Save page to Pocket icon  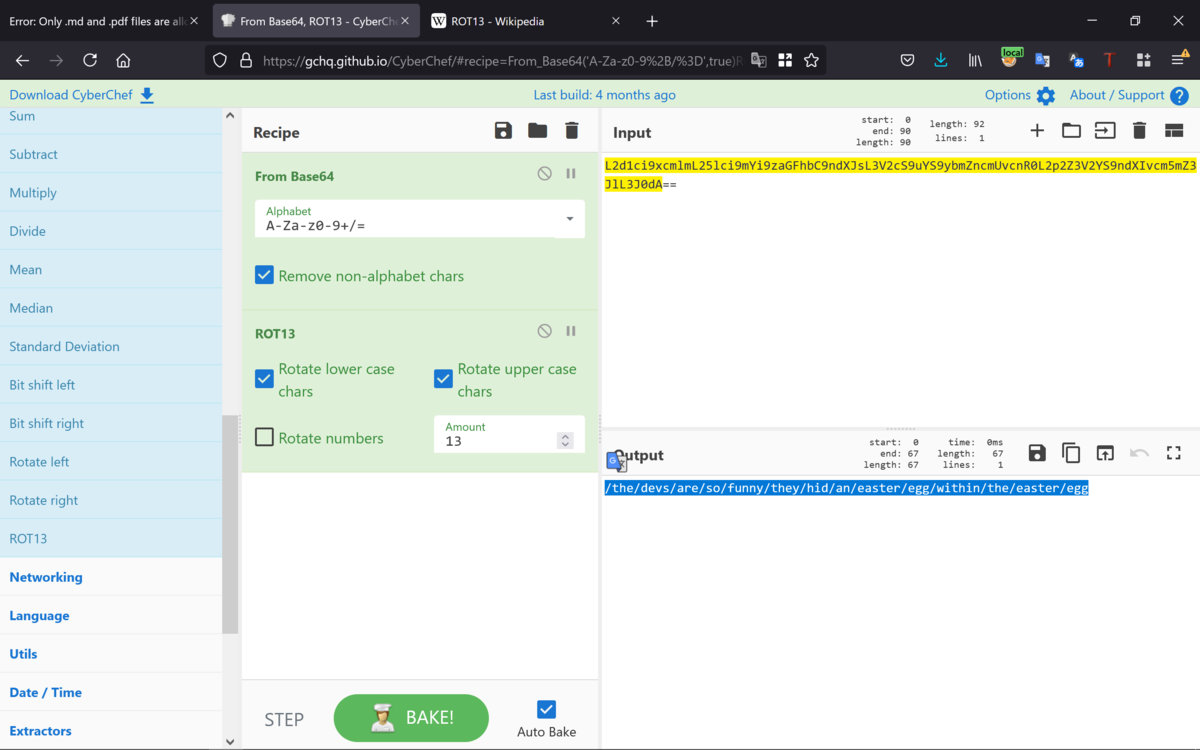907,60
